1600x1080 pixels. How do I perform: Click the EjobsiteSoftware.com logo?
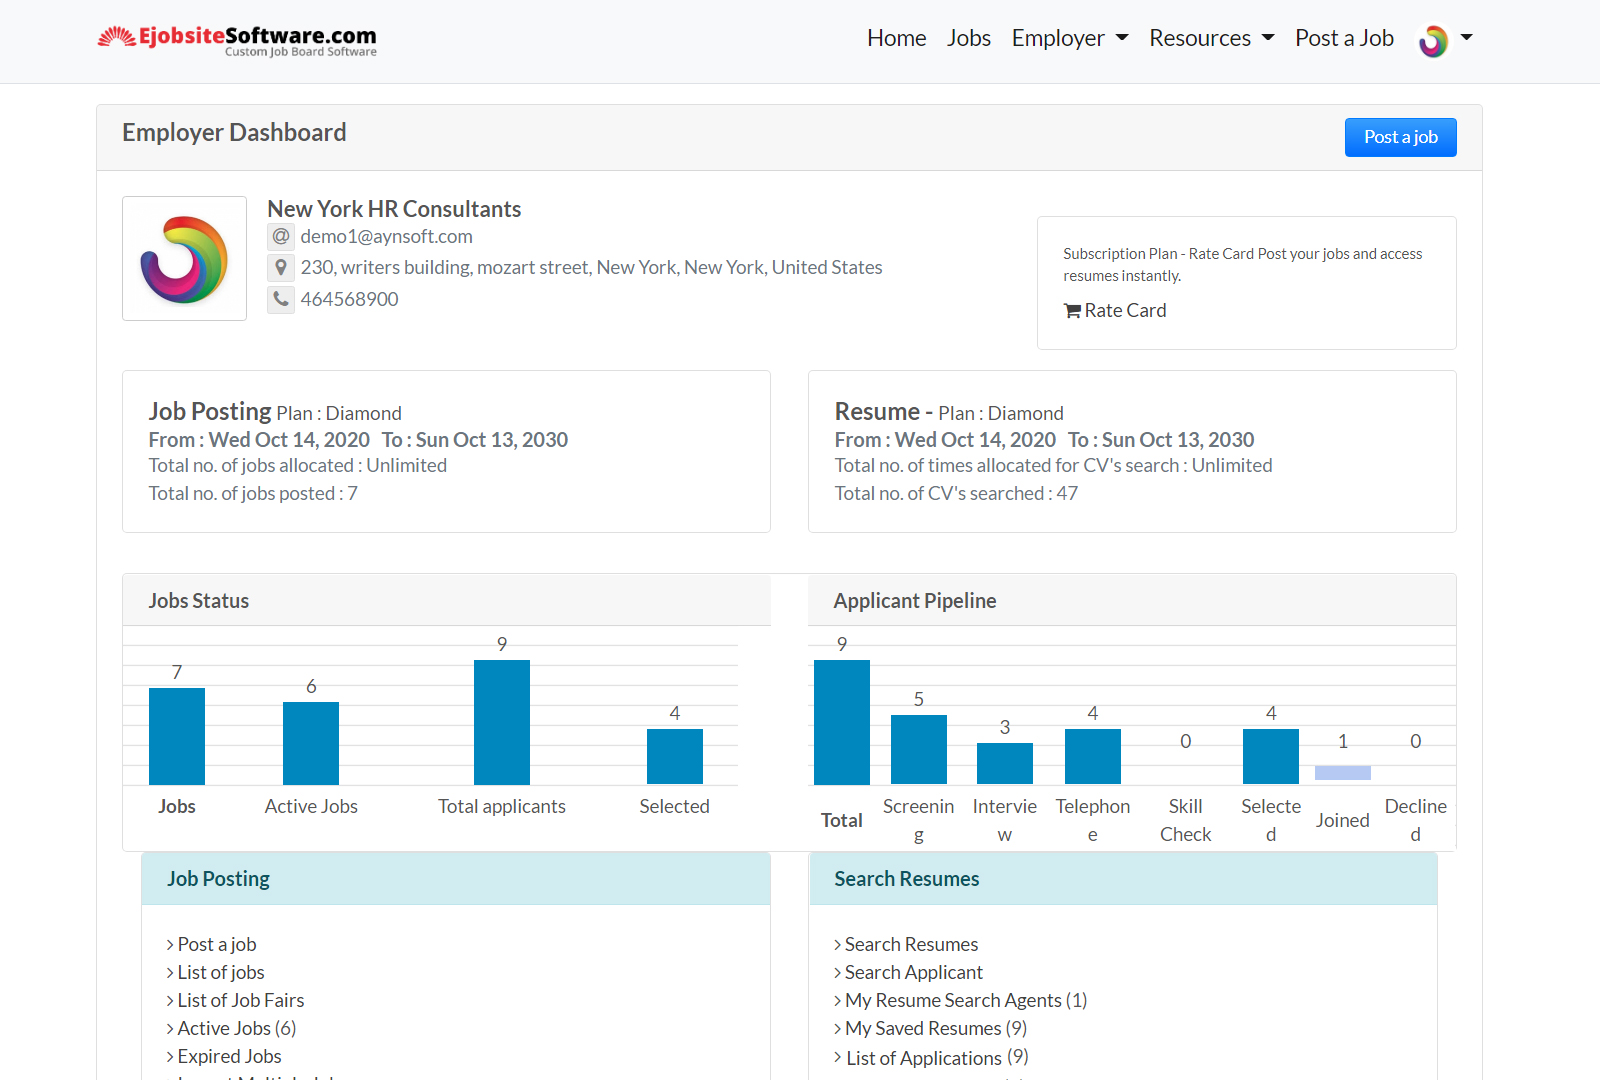(237, 41)
